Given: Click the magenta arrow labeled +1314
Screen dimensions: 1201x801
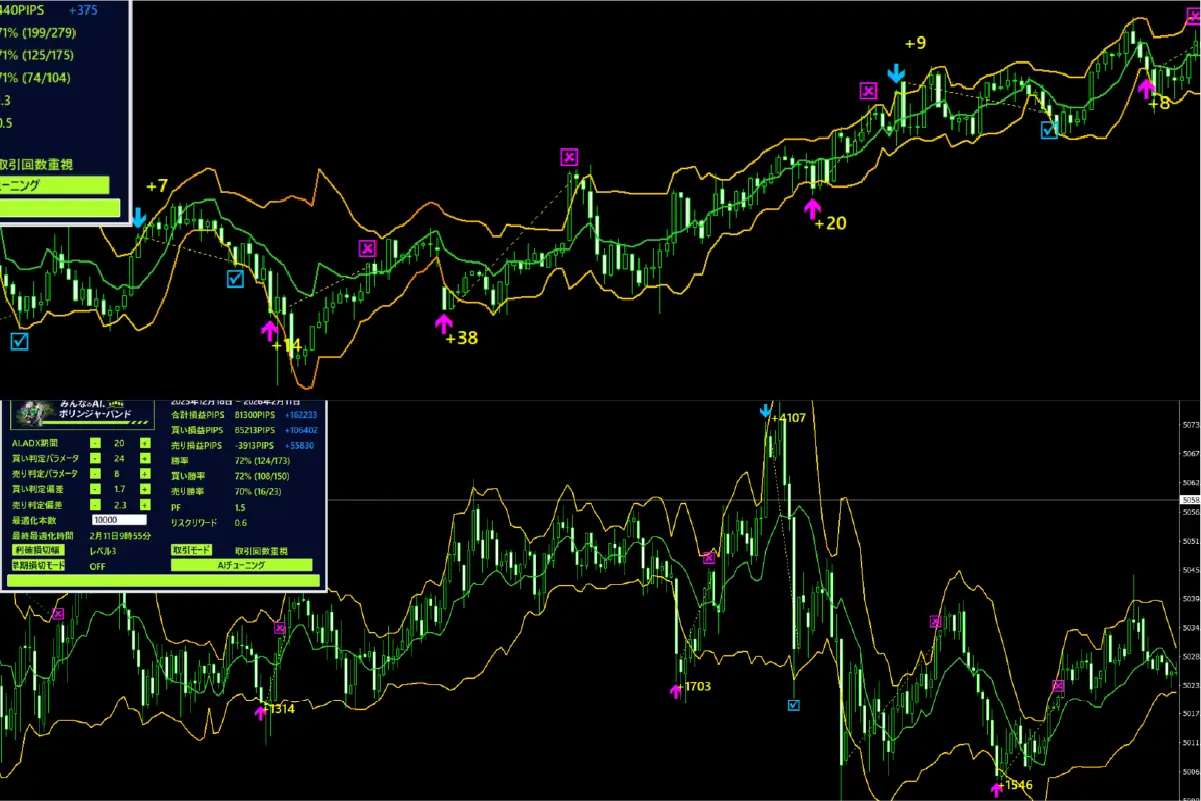Looking at the screenshot, I should pos(261,711).
